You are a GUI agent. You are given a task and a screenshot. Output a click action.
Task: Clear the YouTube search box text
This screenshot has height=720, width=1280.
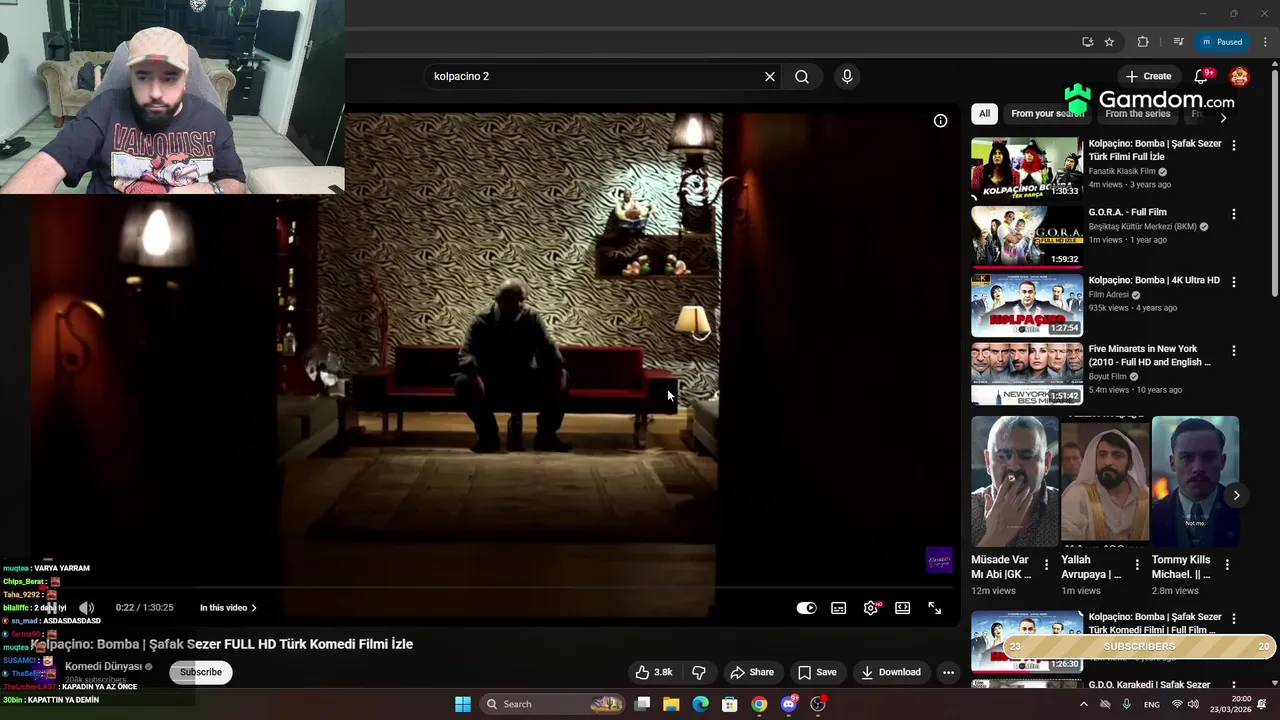point(770,76)
